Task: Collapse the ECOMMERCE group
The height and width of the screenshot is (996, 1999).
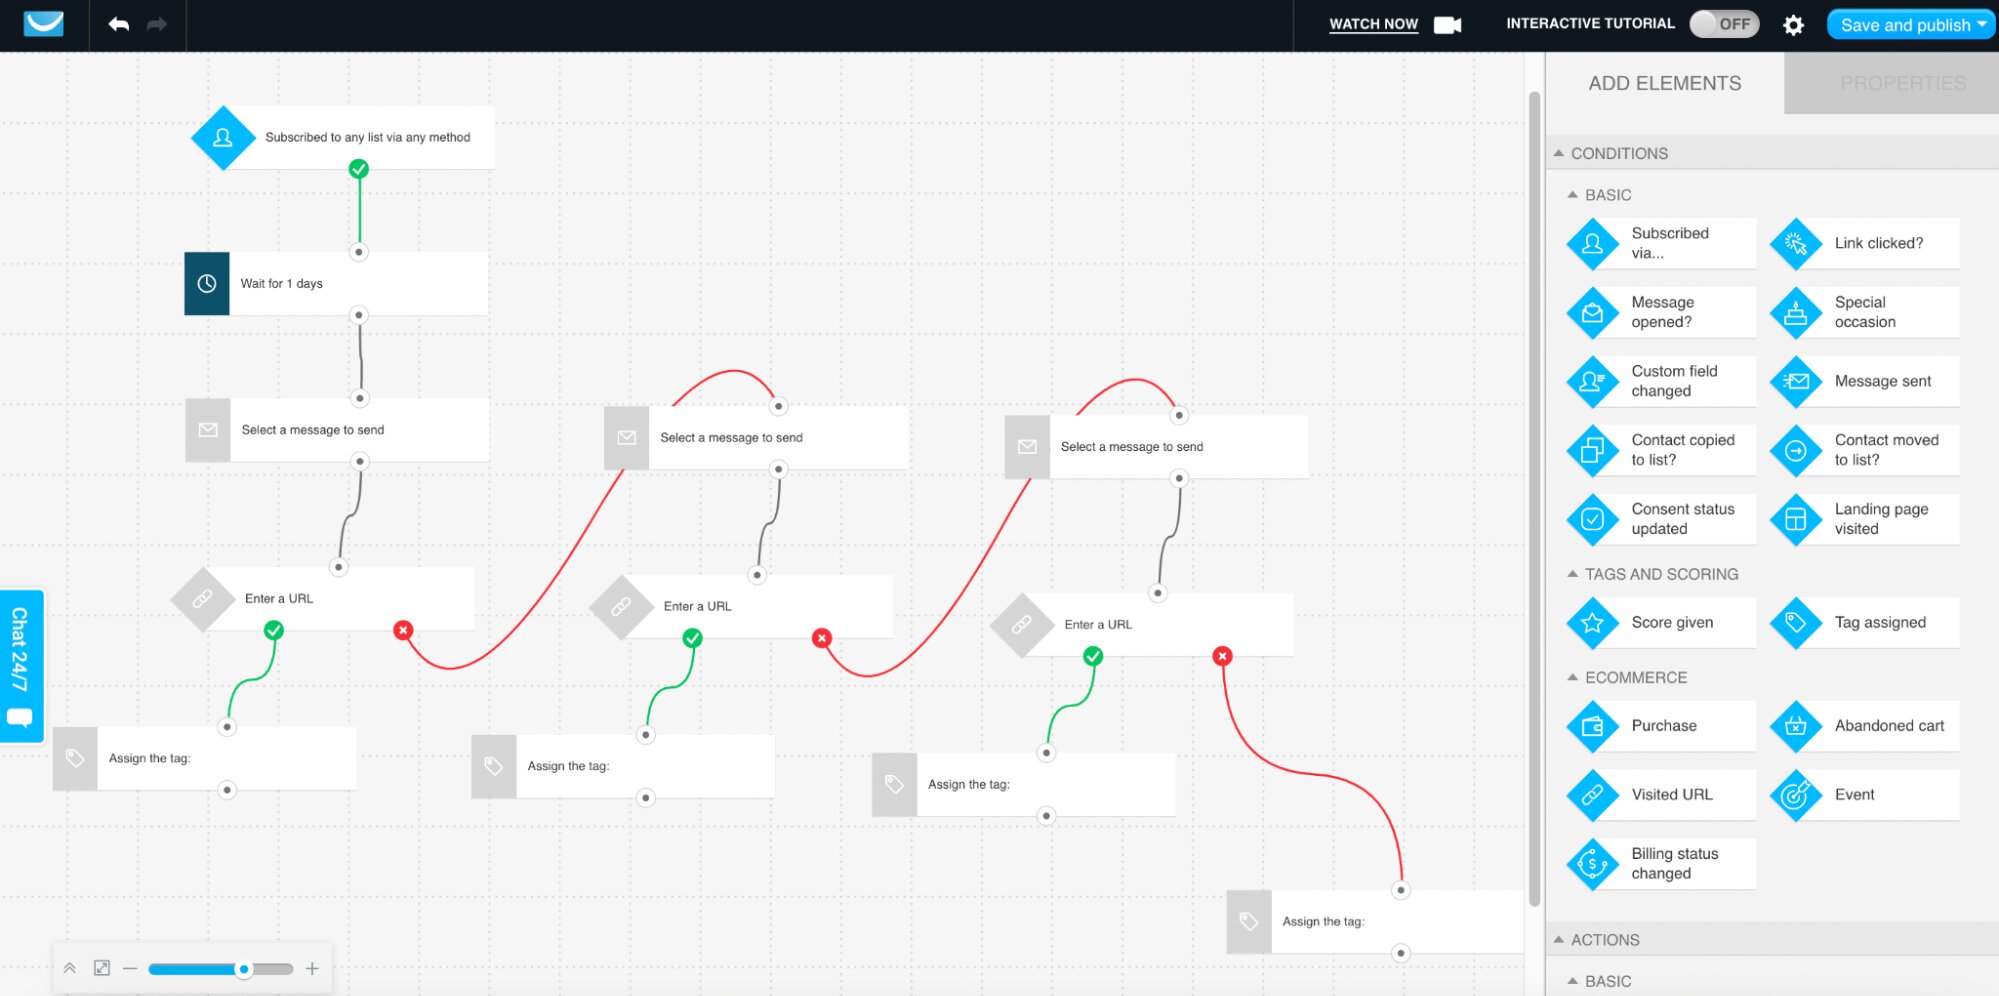Action: point(1573,677)
